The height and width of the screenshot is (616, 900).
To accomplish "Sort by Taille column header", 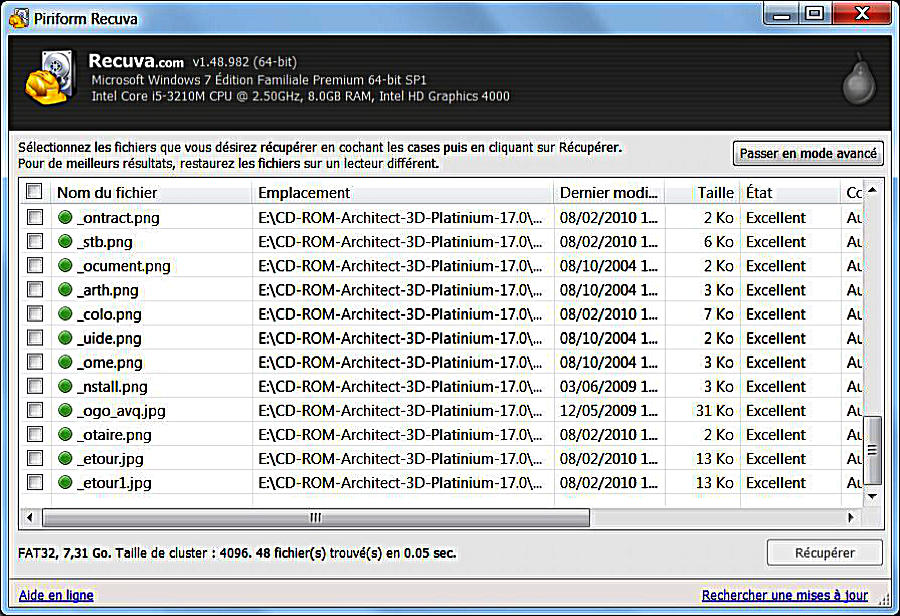I will 703,193.
